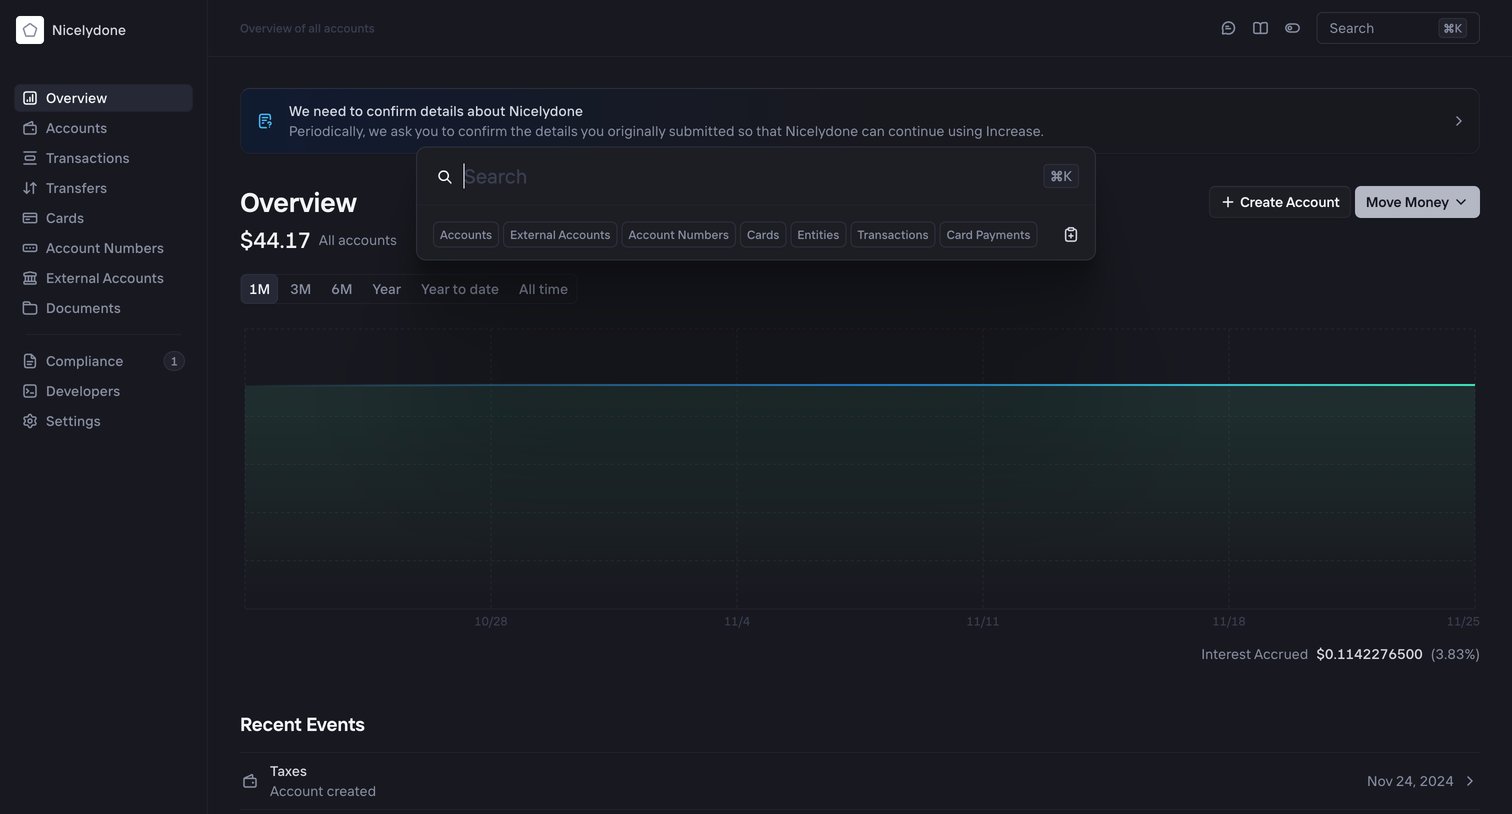Click the Cards sidebar icon
Viewport: 1512px width, 814px height.
pos(30,218)
